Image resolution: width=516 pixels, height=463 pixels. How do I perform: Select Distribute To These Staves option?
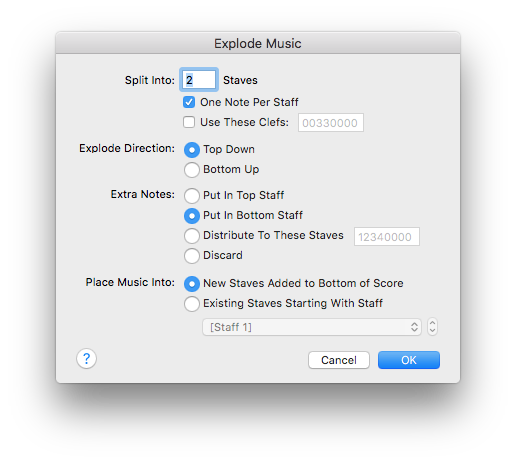(x=192, y=236)
